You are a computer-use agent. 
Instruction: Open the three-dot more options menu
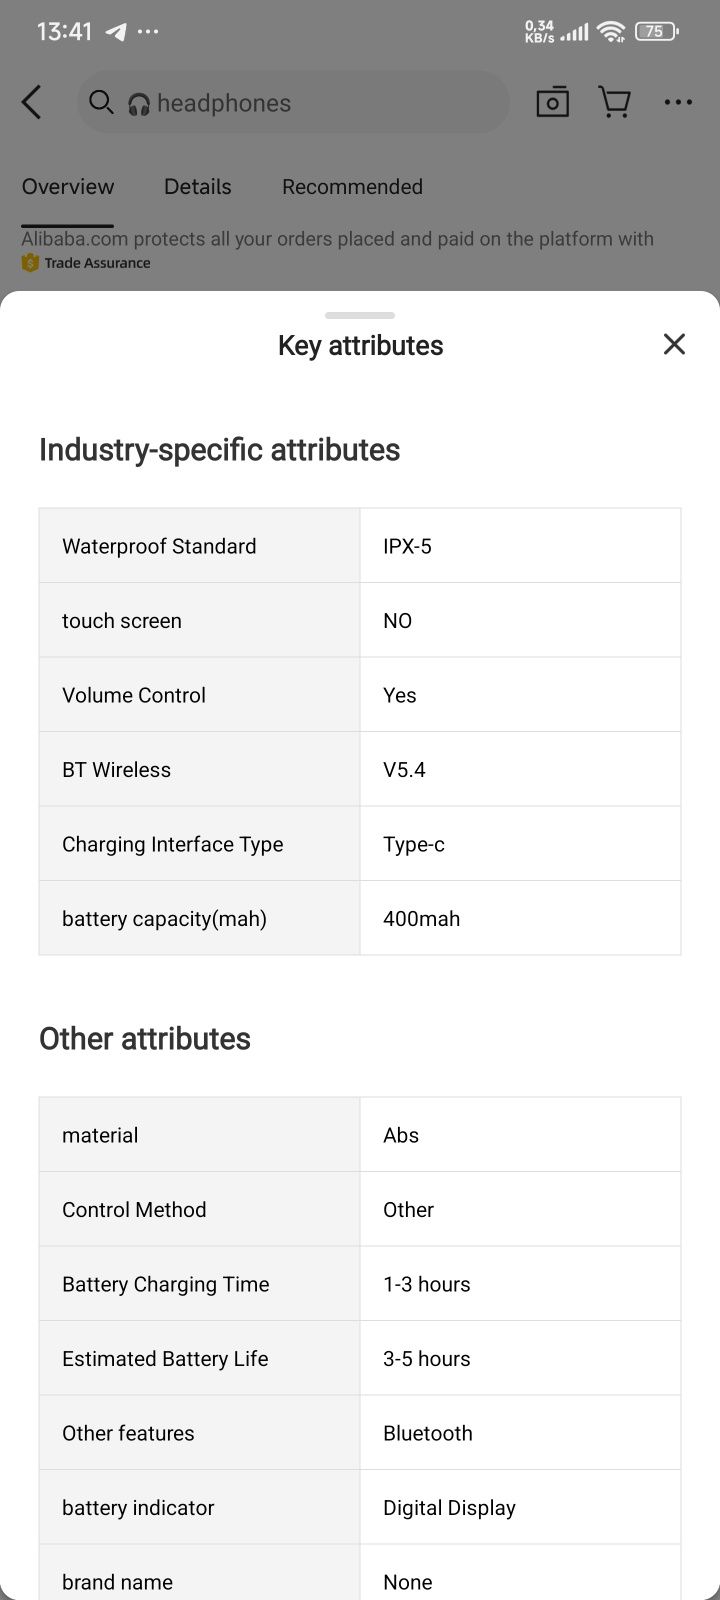678,102
